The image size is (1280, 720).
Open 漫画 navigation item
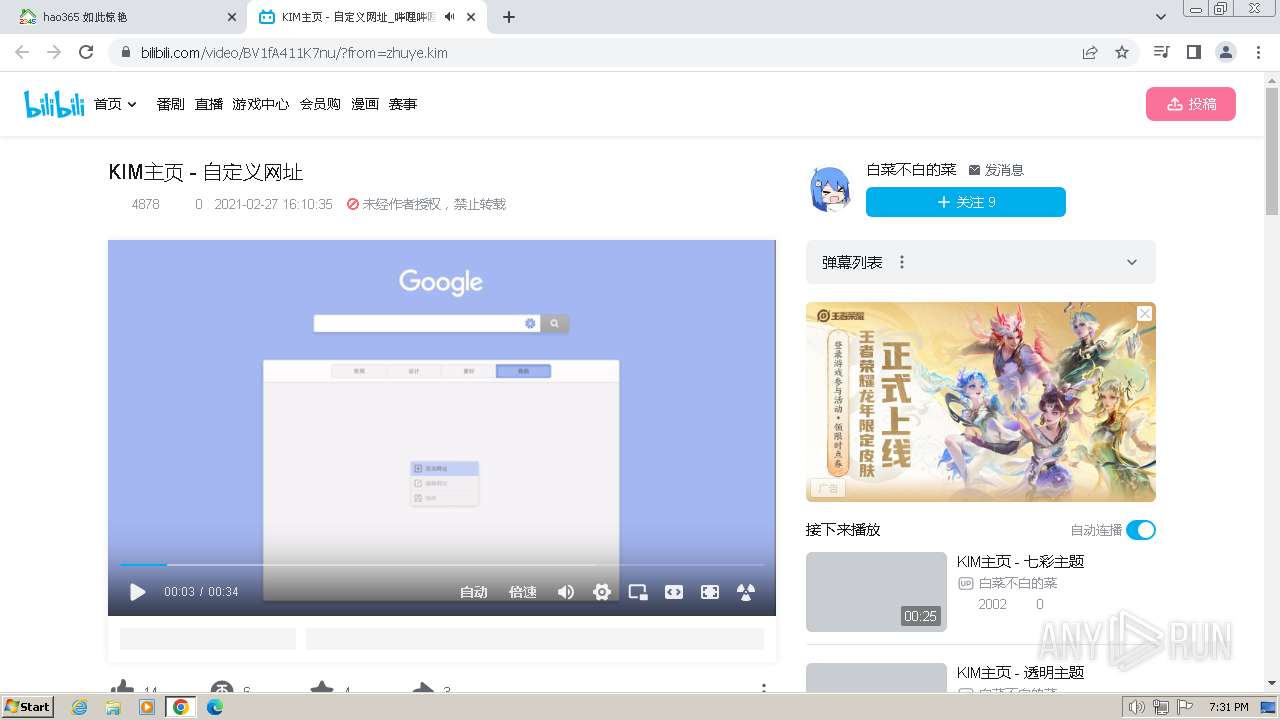coord(365,104)
